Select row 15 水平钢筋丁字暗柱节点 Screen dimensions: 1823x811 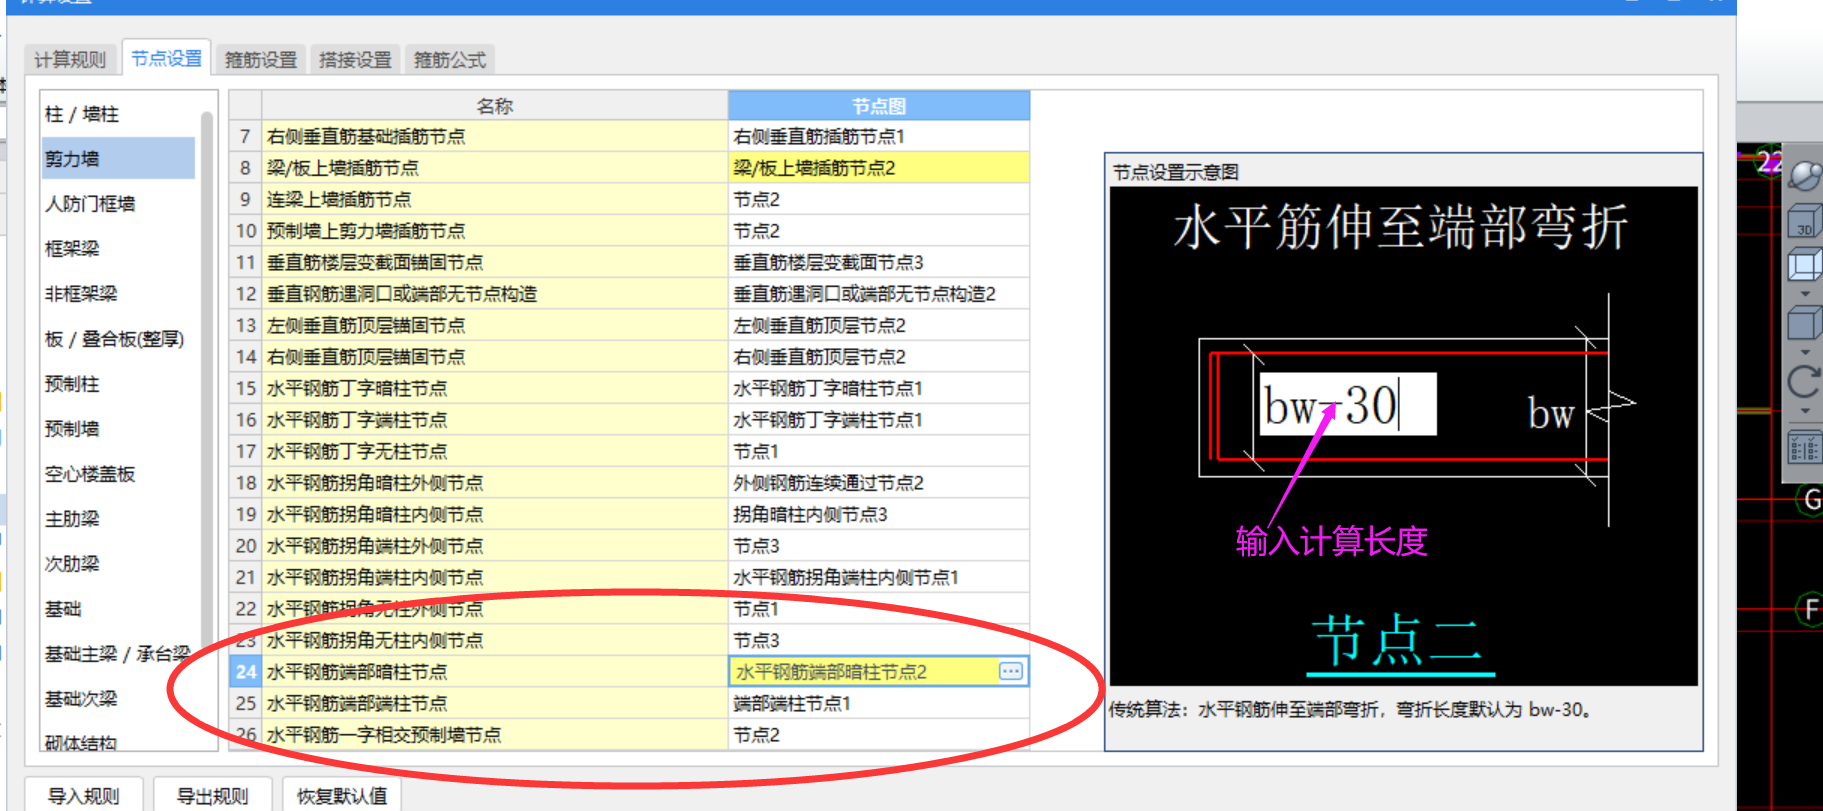pos(495,388)
